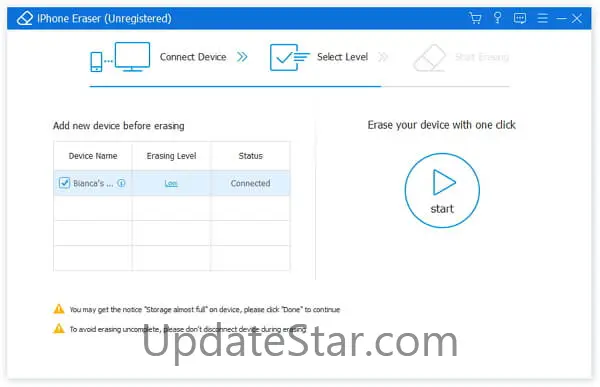Click the warning icon for Storage almost full notice
This screenshot has height=387, width=600.
(x=59, y=309)
